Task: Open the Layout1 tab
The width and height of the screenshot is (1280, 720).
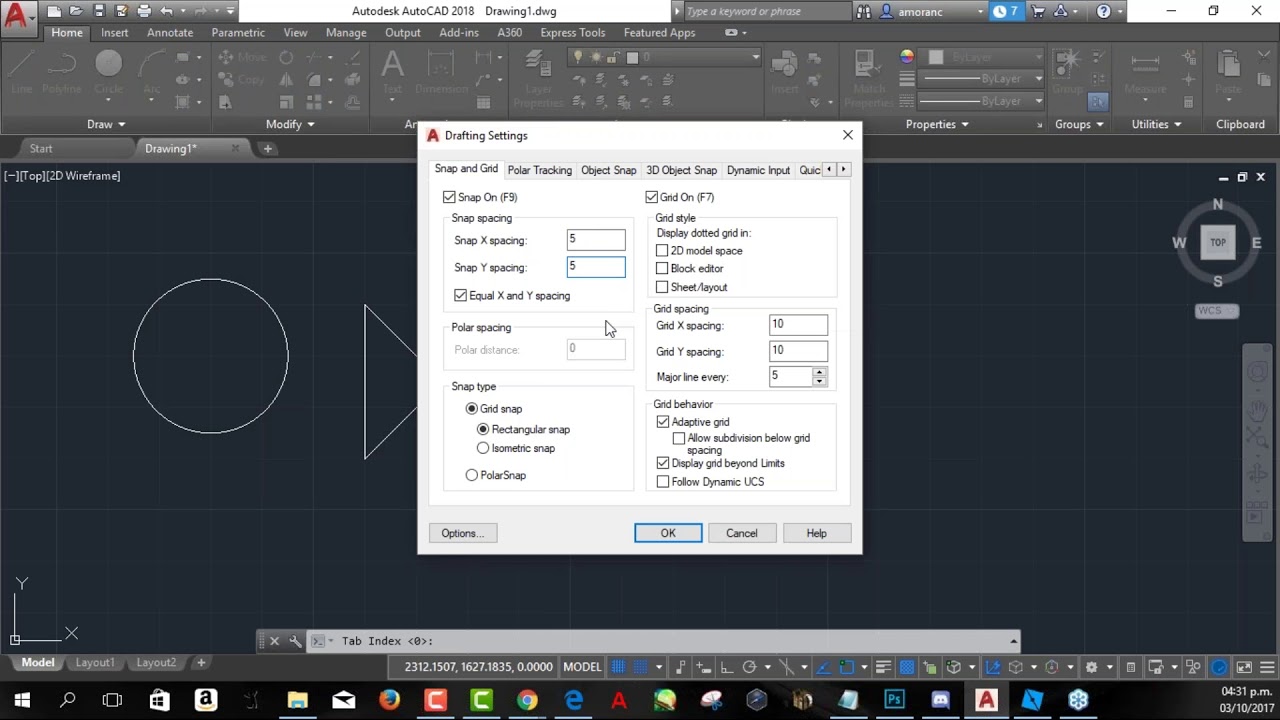Action: coord(96,662)
